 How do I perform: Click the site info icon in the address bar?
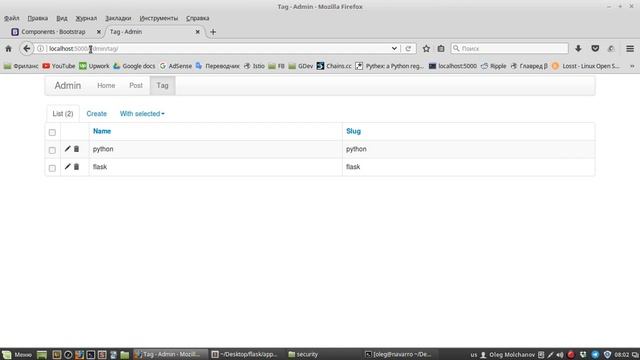click(40, 49)
